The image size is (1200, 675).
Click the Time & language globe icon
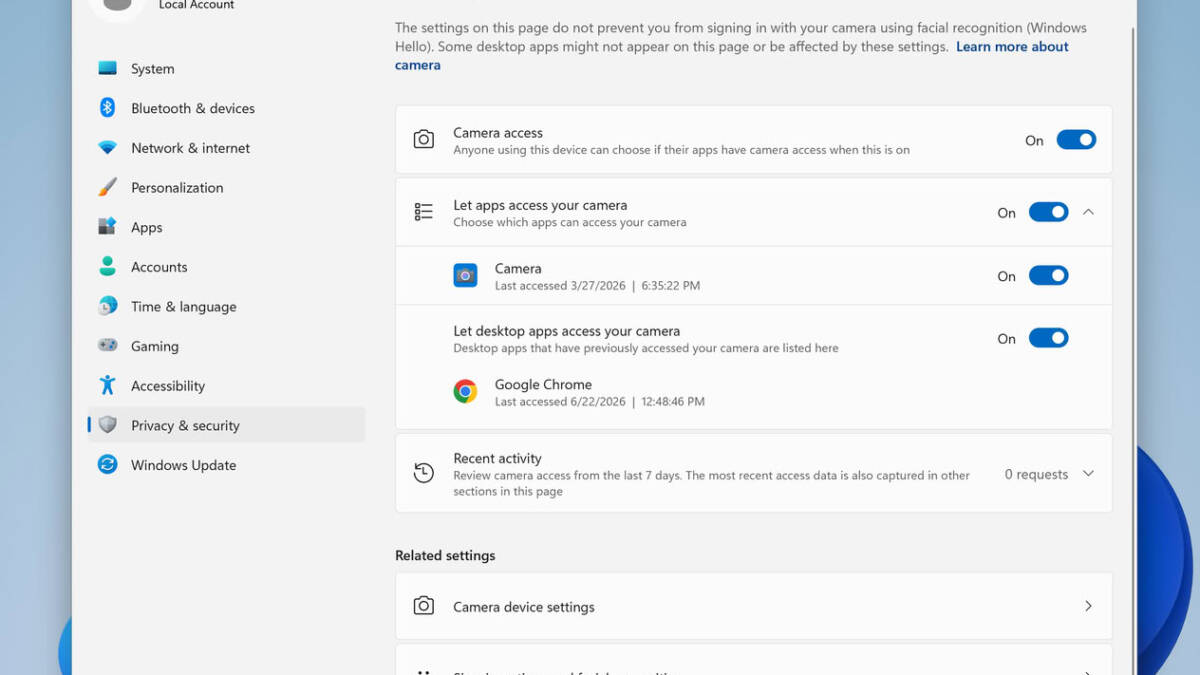tap(108, 306)
